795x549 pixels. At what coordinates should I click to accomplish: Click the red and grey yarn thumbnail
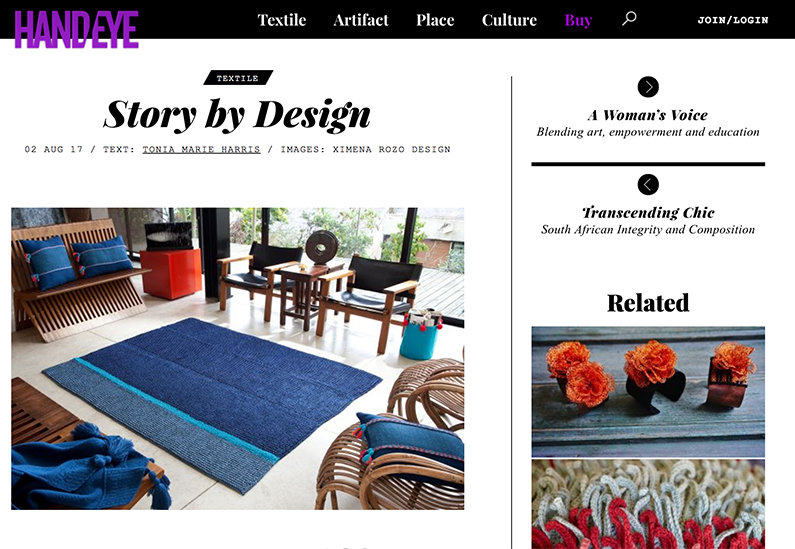tap(648, 504)
